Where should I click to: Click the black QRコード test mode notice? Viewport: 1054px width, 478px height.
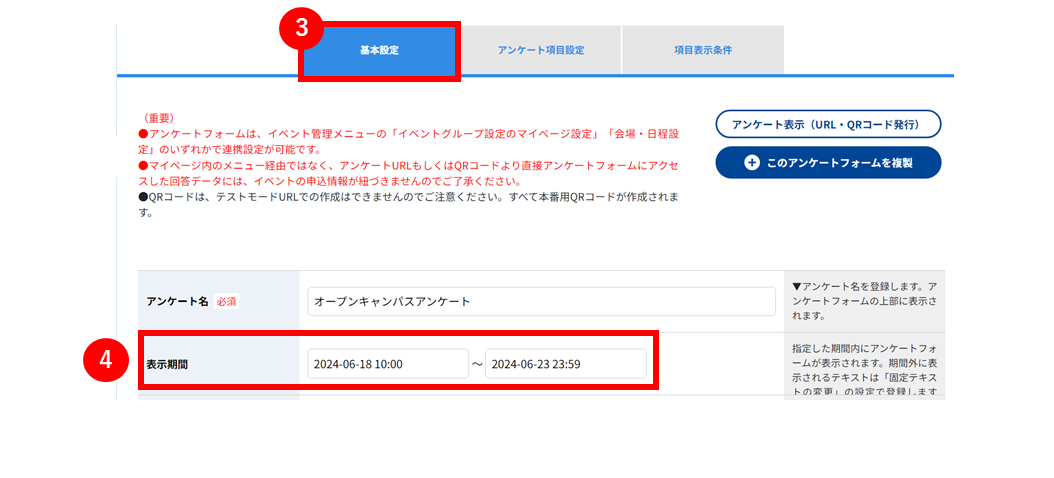pos(409,206)
